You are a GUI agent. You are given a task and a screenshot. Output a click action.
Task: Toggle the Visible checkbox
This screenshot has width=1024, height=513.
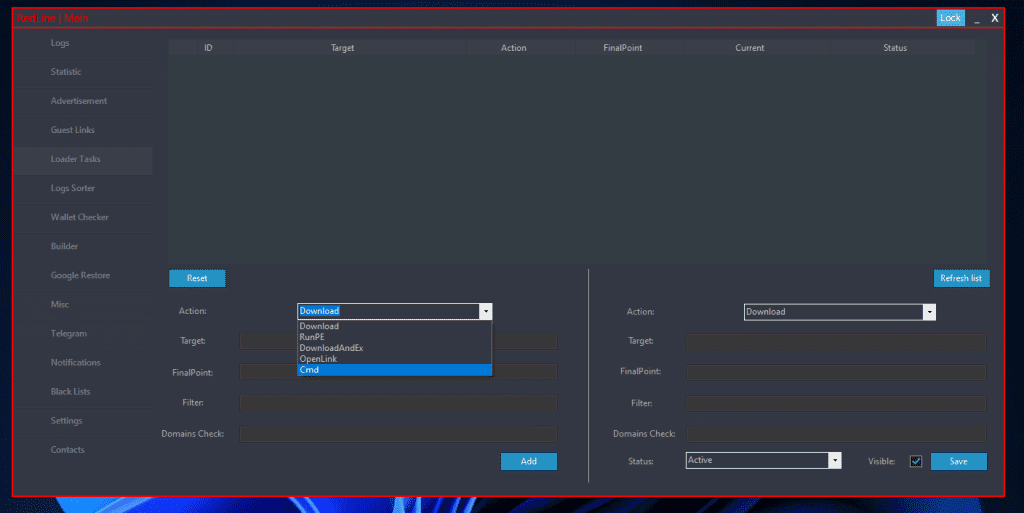click(x=915, y=461)
